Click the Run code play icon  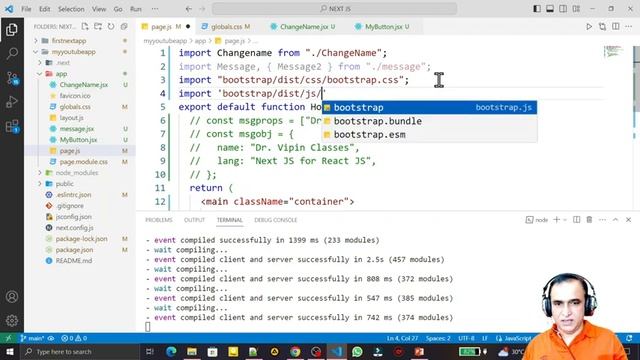tap(589, 27)
